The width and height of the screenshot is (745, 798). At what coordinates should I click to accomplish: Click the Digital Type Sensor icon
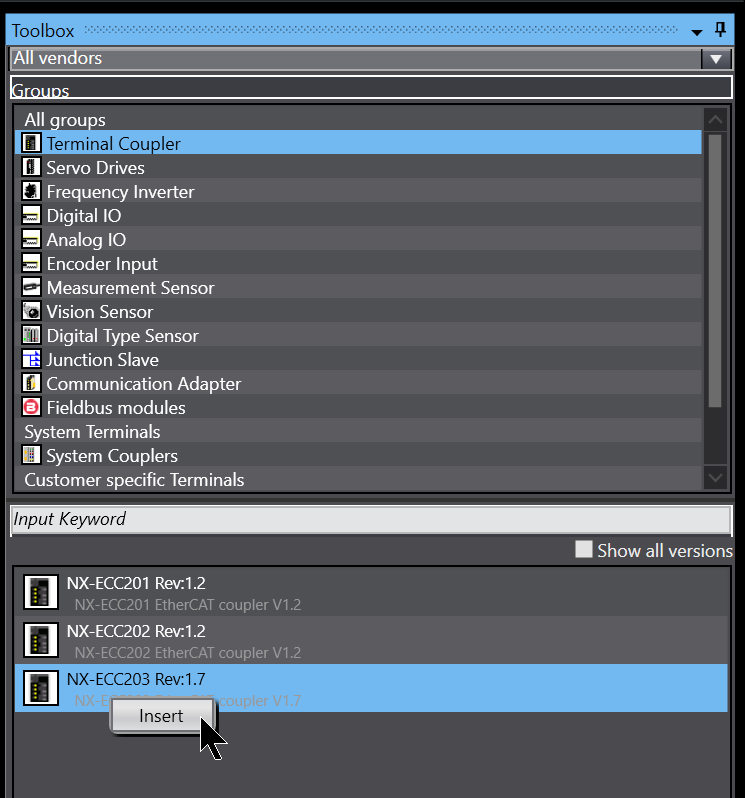pyautogui.click(x=31, y=335)
